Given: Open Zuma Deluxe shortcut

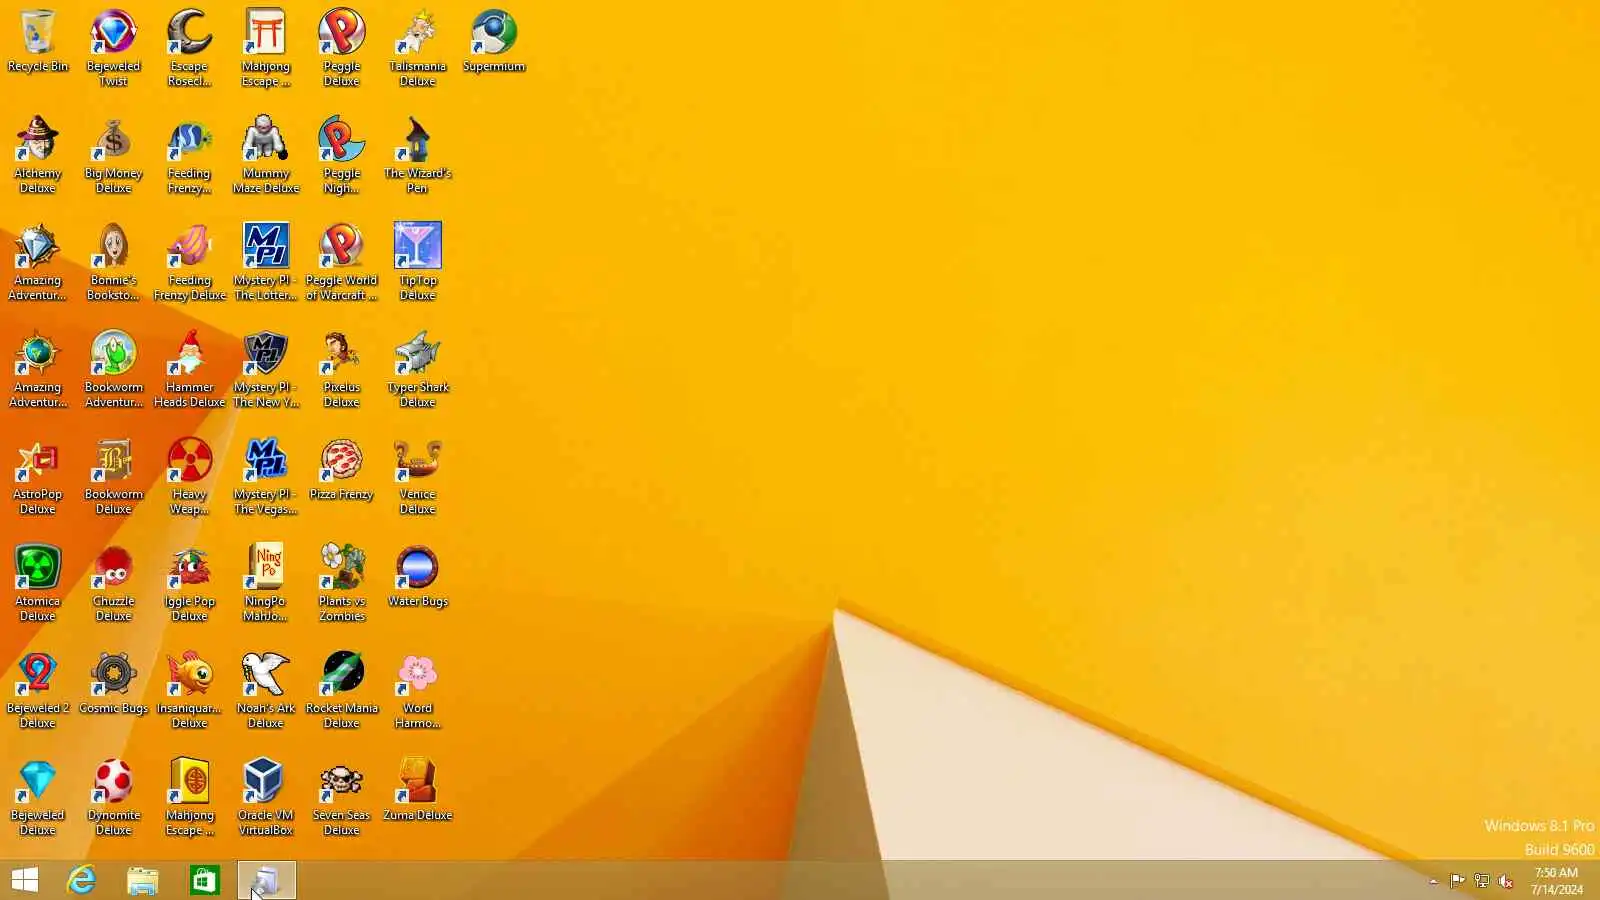Looking at the screenshot, I should (418, 791).
